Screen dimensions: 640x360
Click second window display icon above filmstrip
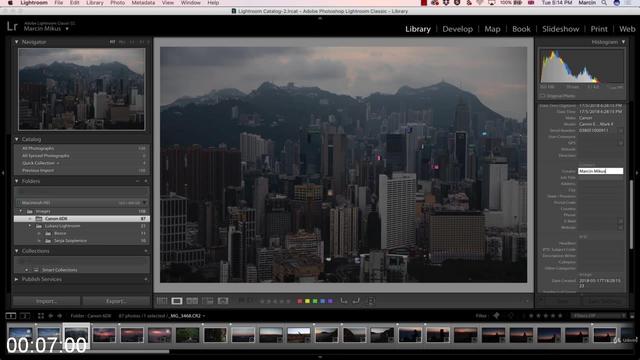coord(25,316)
